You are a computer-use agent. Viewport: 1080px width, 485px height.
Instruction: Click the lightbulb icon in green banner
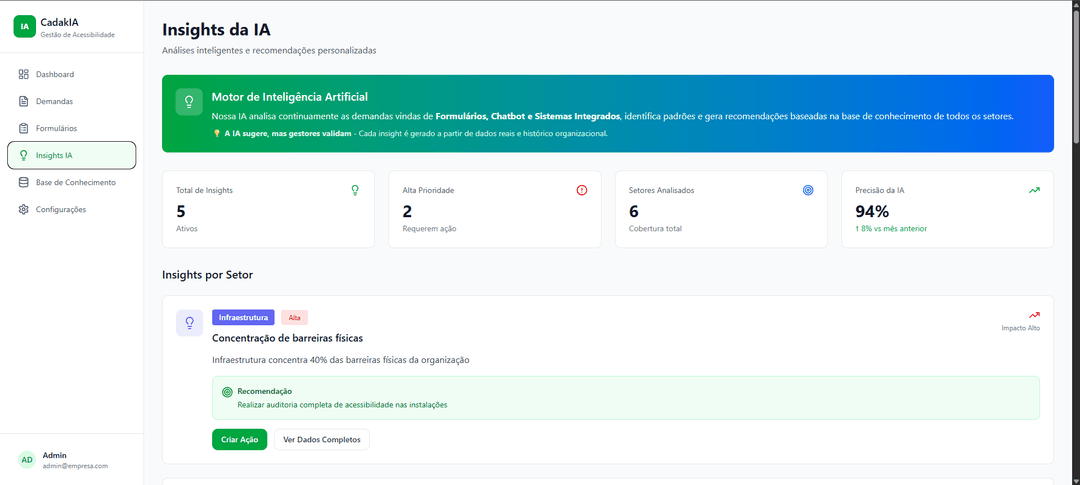click(189, 101)
